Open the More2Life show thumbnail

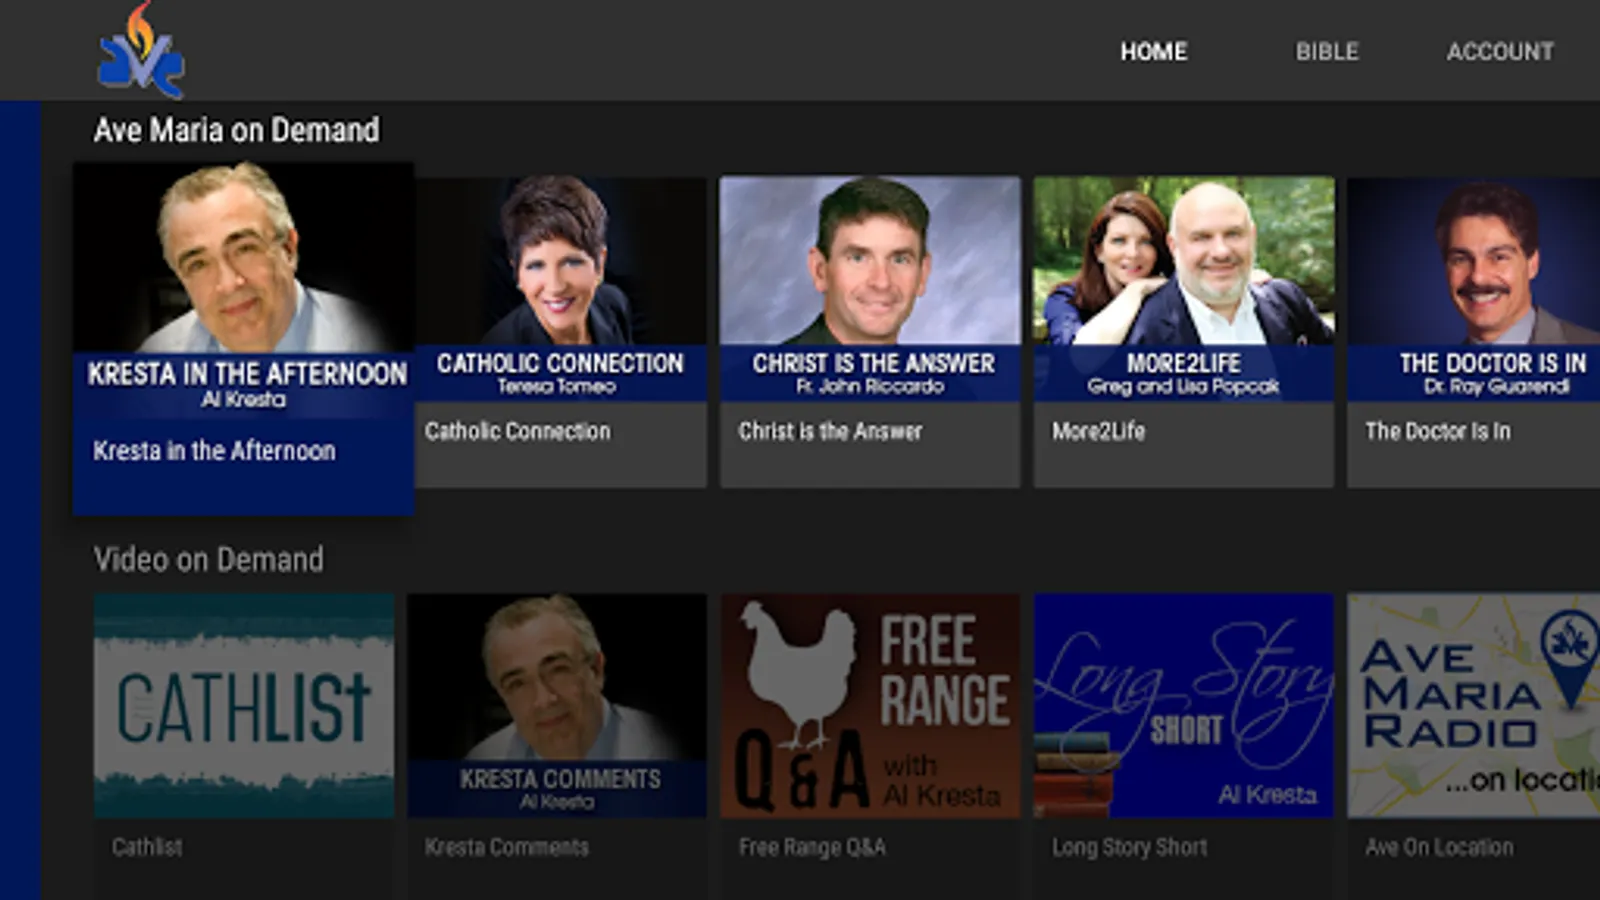(x=1184, y=289)
